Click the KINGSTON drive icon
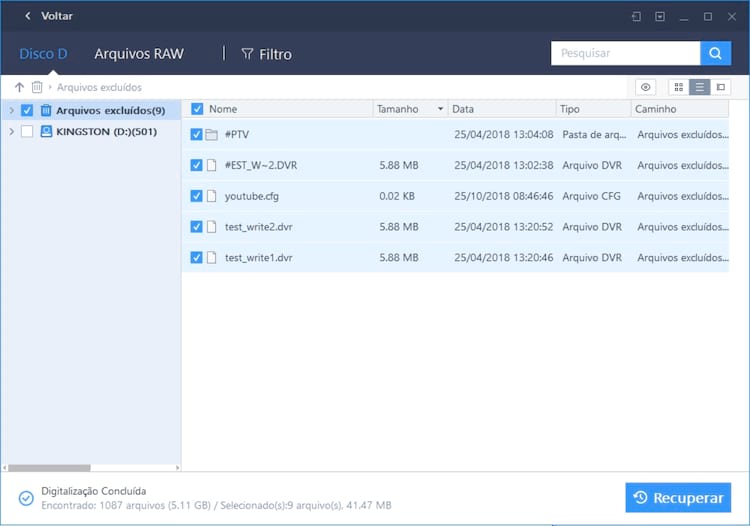The height and width of the screenshot is (526, 750). (46, 132)
